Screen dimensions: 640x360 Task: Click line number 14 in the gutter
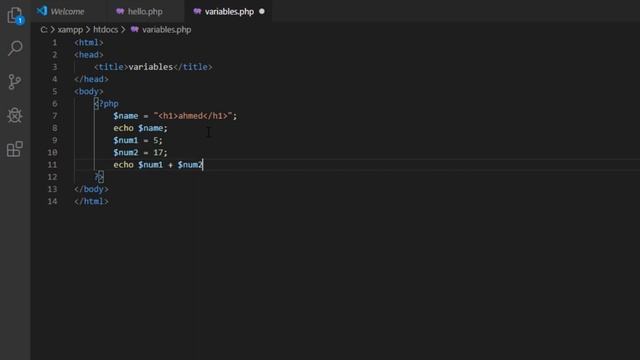pos(52,202)
